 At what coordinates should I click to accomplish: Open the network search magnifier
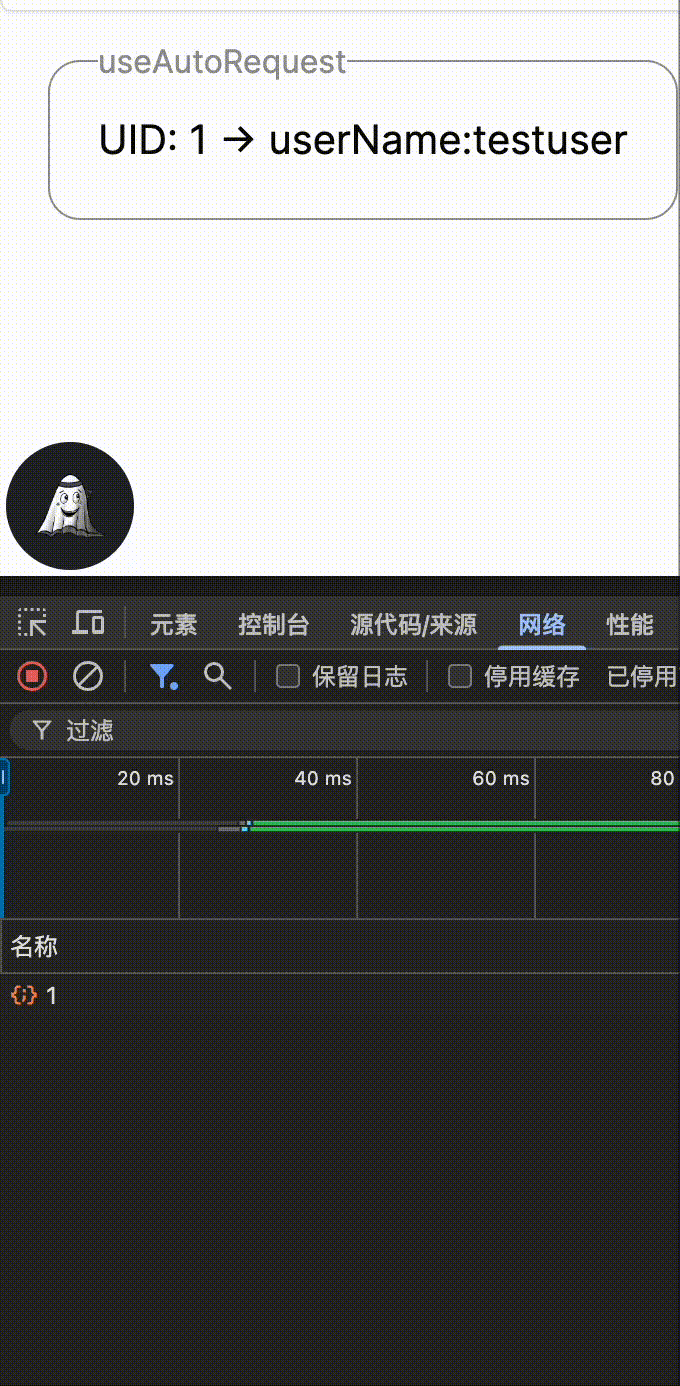point(217,677)
